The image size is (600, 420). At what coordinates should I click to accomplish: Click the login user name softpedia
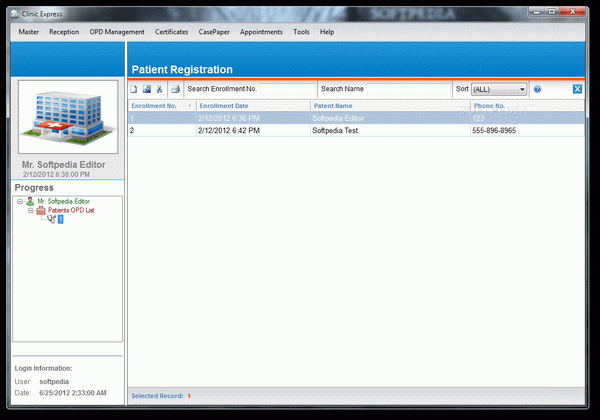pyautogui.click(x=54, y=382)
